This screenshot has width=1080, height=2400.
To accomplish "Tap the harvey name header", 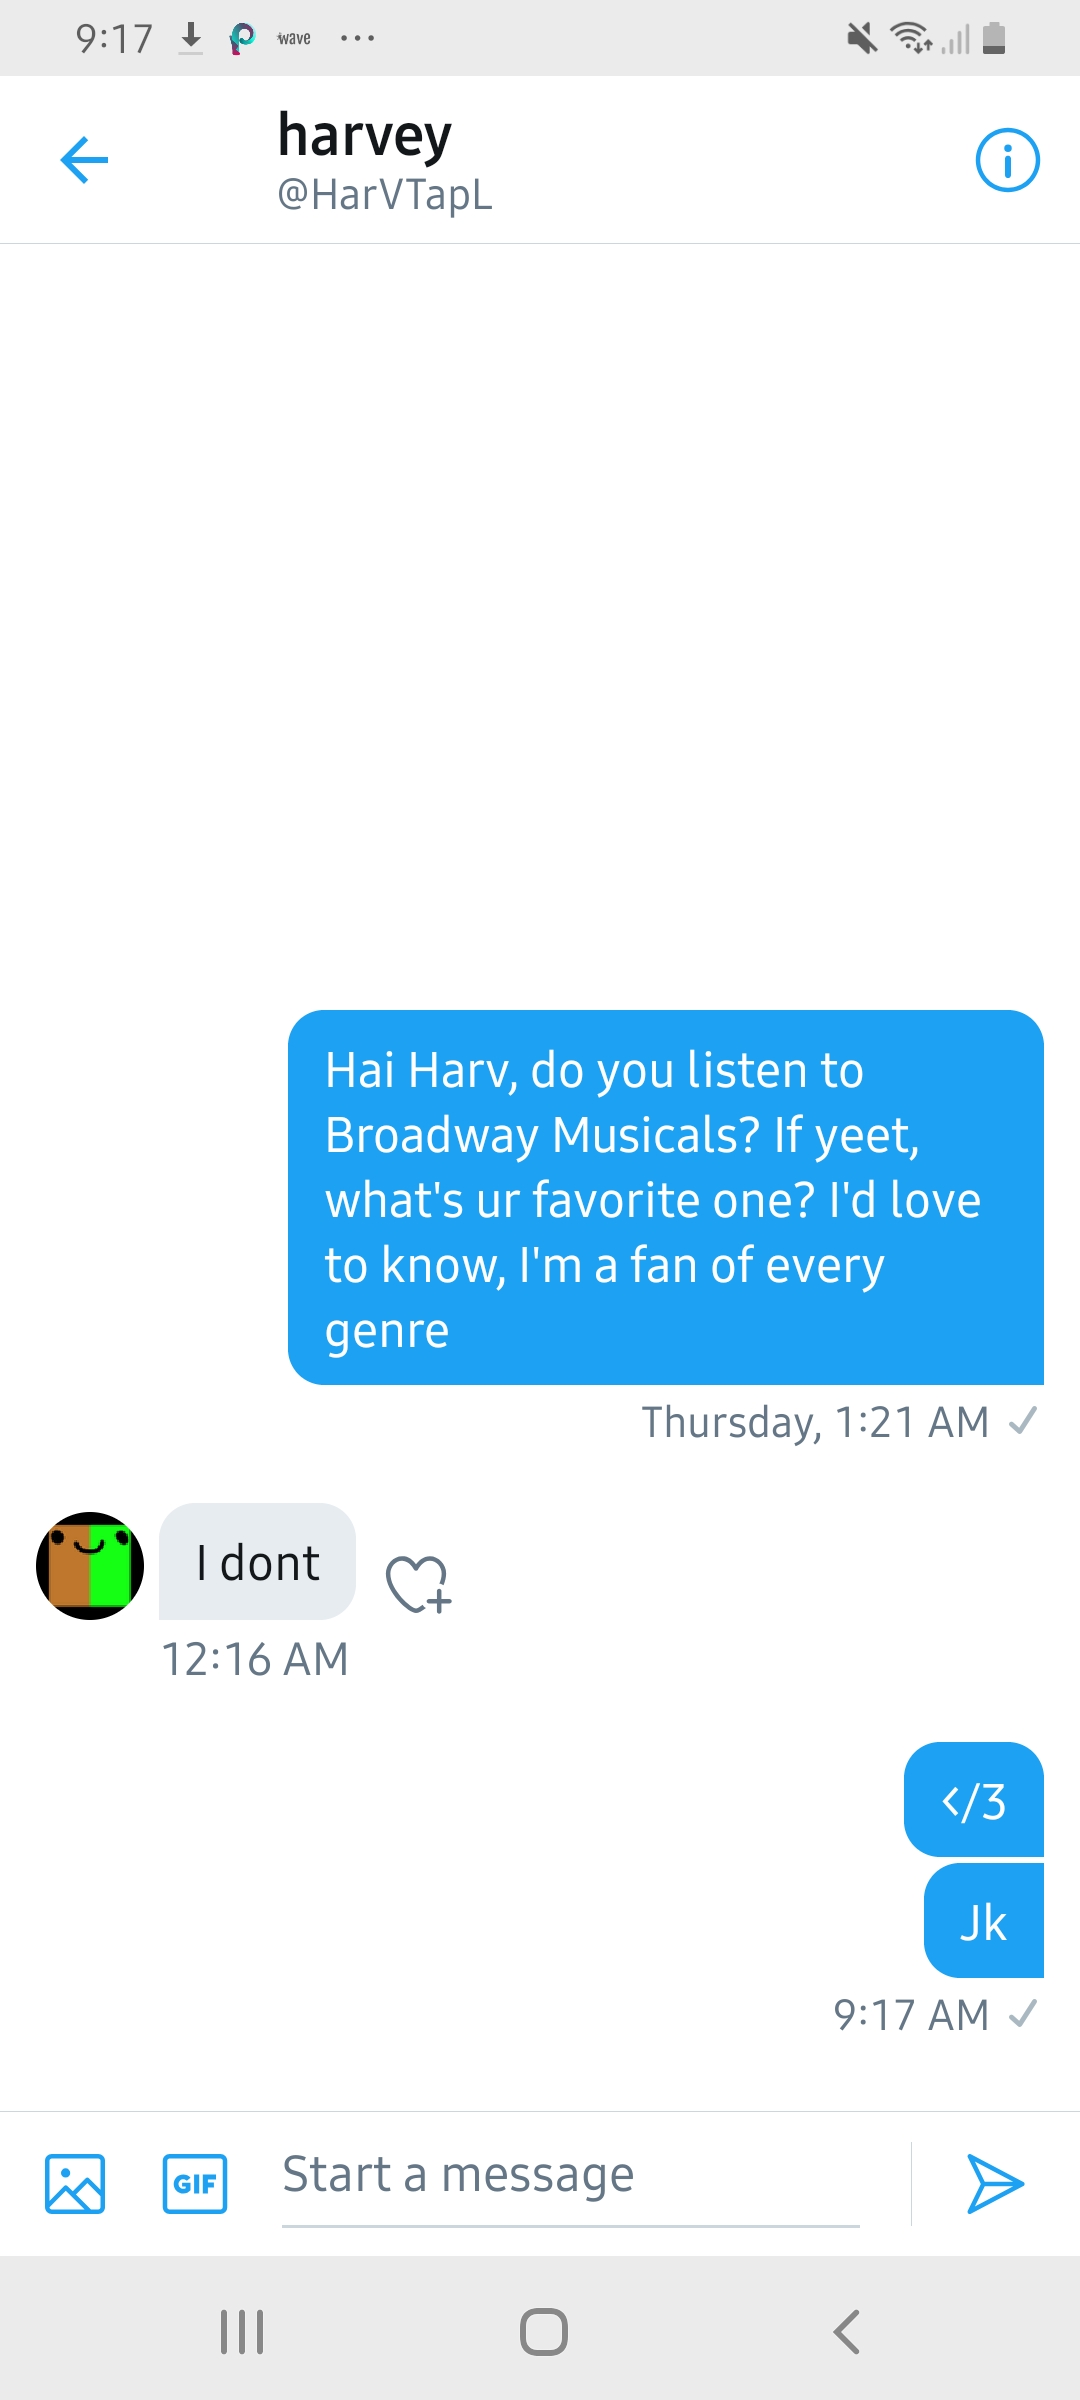I will click(x=365, y=136).
